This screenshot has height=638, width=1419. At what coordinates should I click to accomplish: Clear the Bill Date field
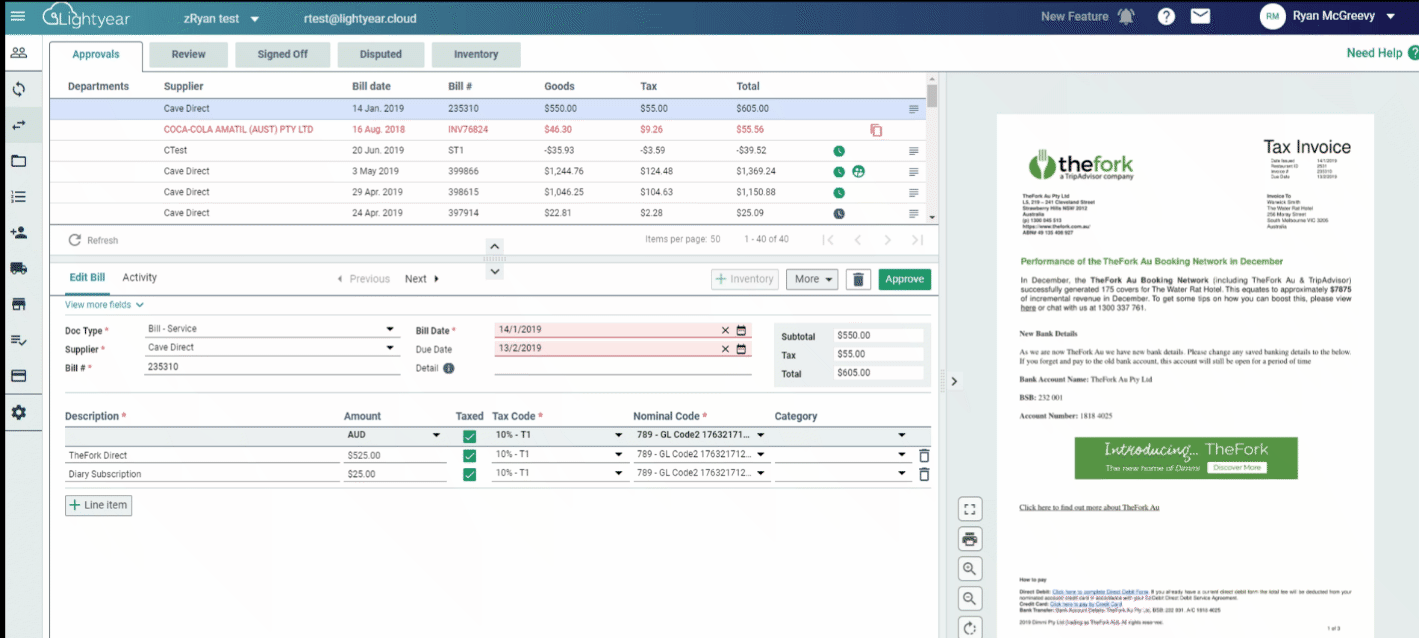[725, 330]
